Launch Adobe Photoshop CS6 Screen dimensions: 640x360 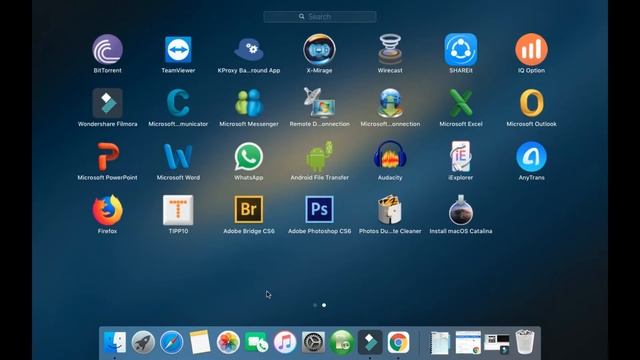(x=320, y=210)
